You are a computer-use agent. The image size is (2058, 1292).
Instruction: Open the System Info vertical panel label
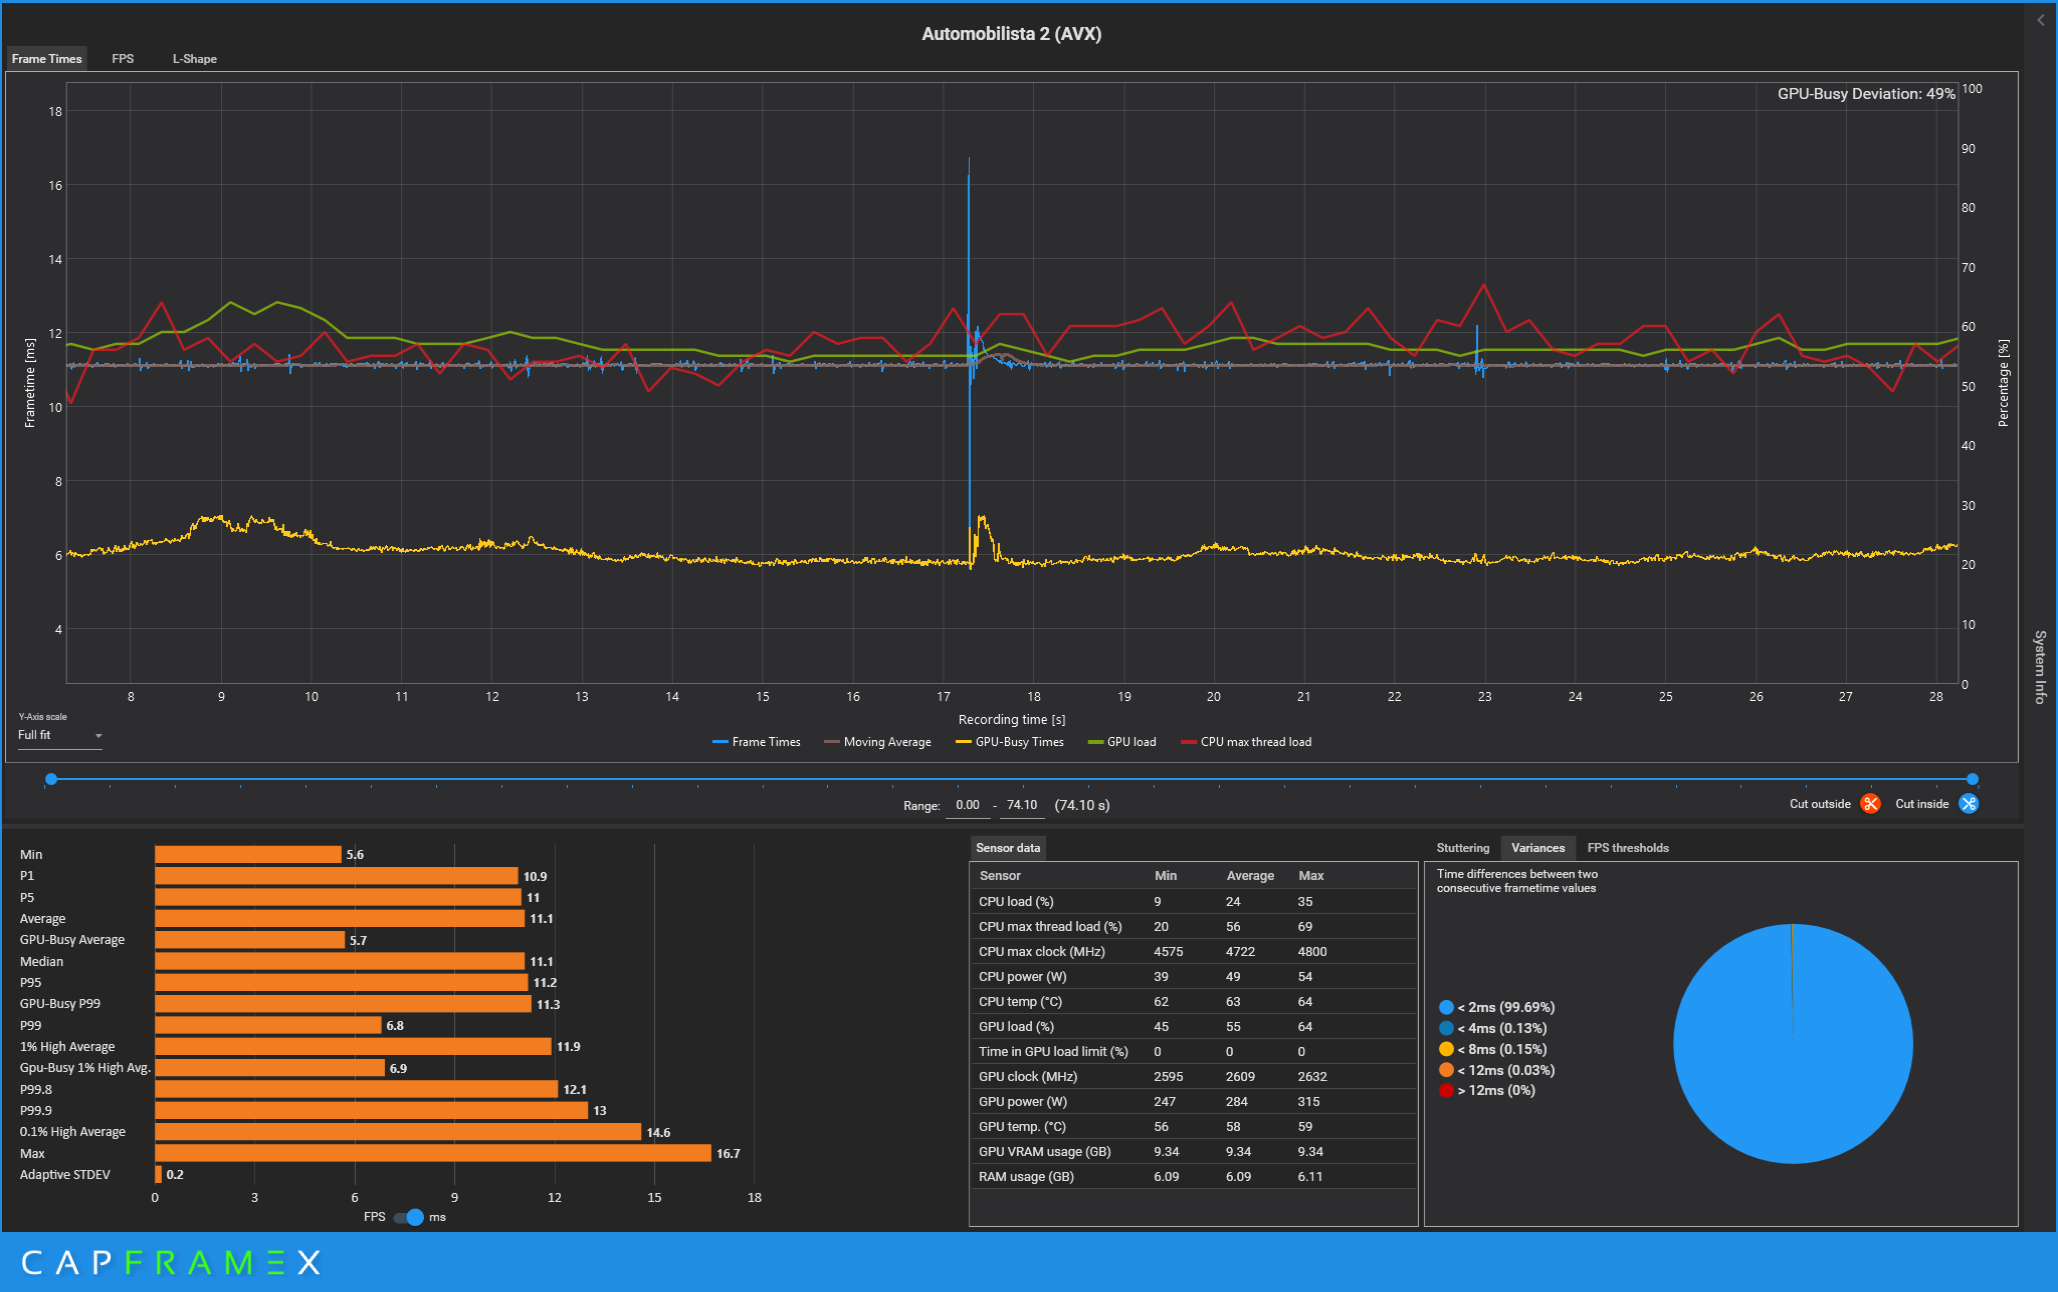[x=2040, y=667]
